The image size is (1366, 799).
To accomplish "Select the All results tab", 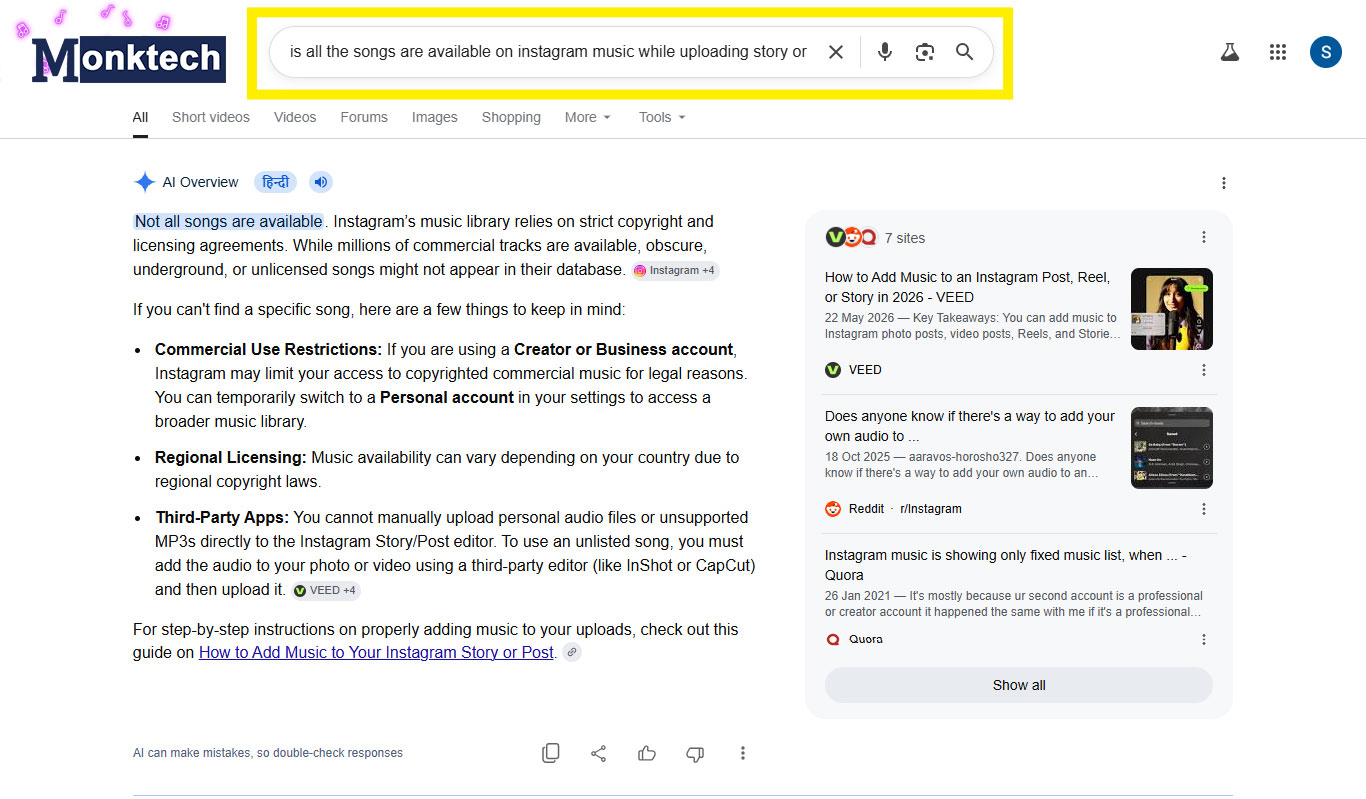I will pyautogui.click(x=140, y=117).
